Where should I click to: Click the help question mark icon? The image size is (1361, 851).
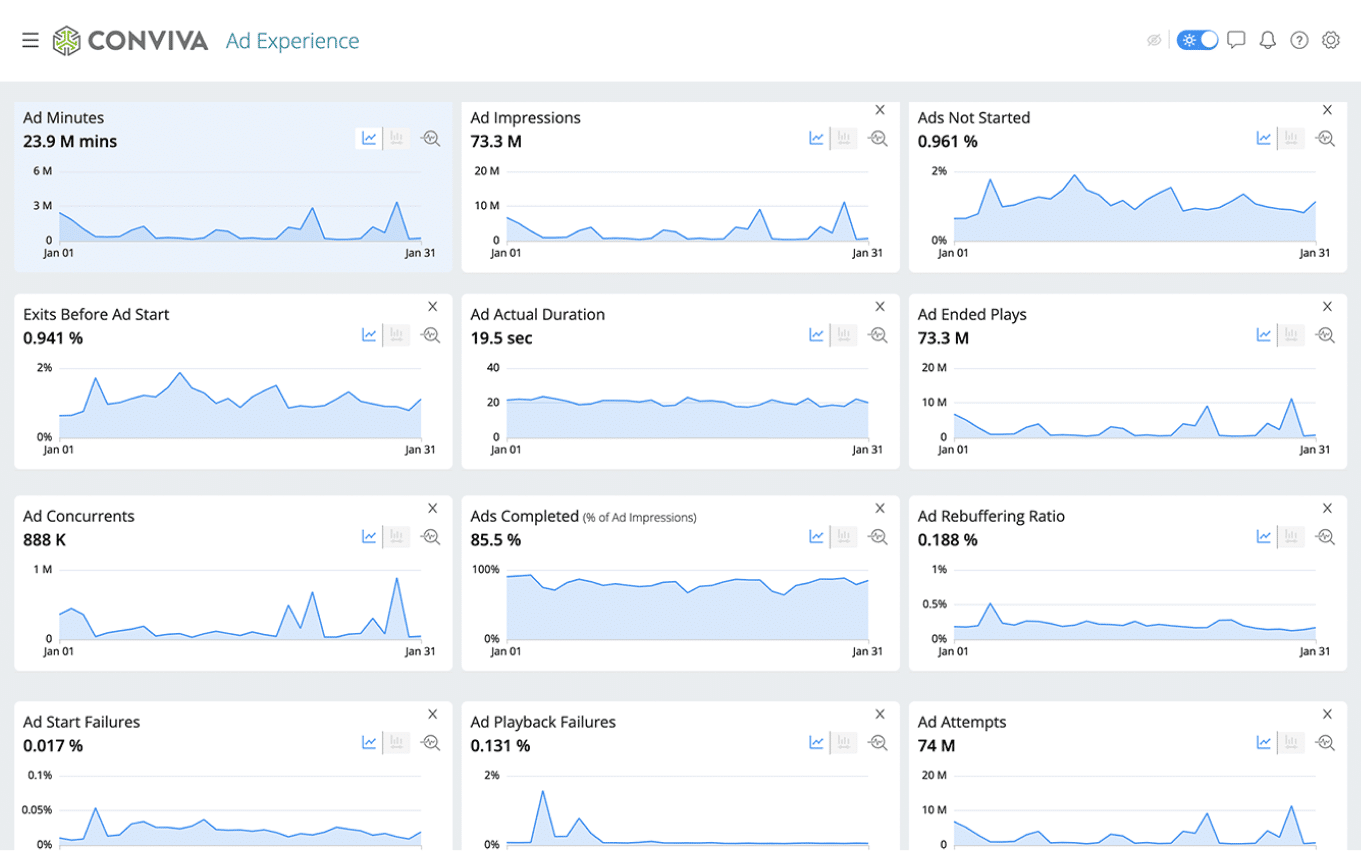[x=1299, y=40]
